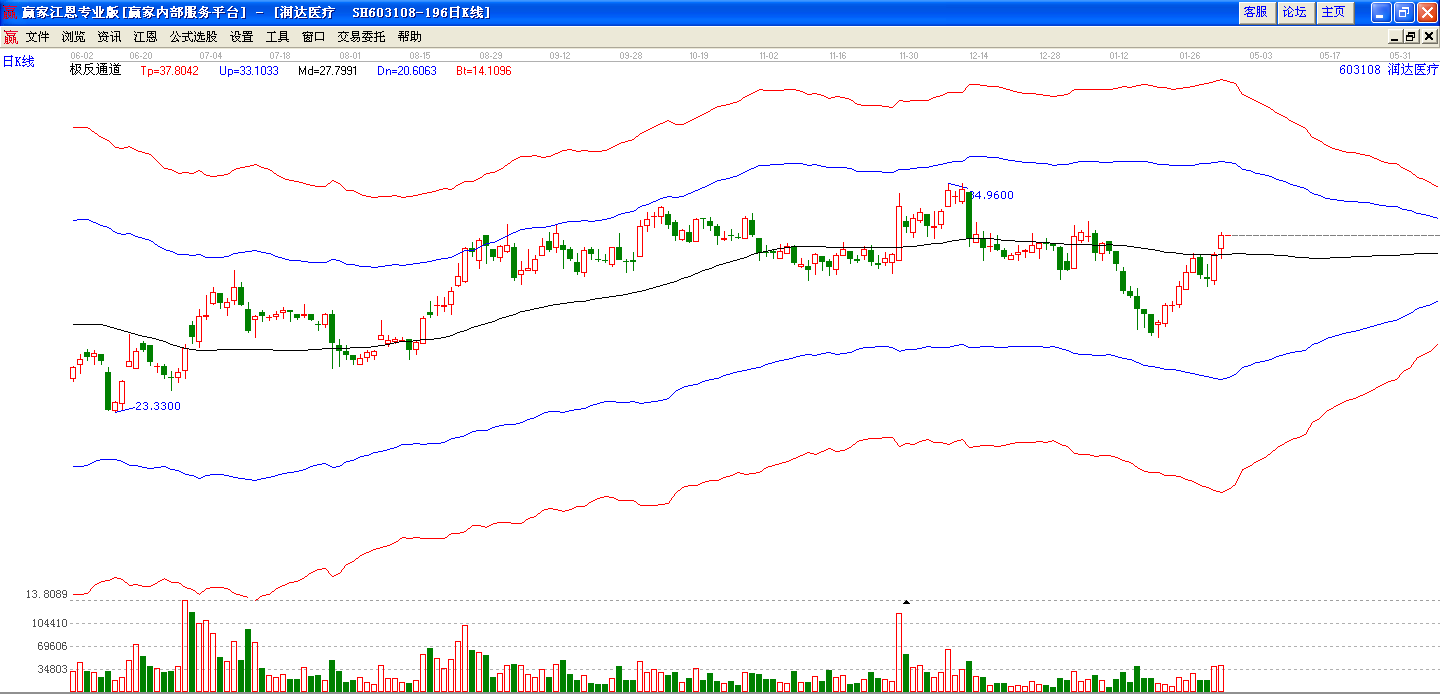The height and width of the screenshot is (697, 1440).
Task: Click the 论坛 button
Action: coord(1294,12)
